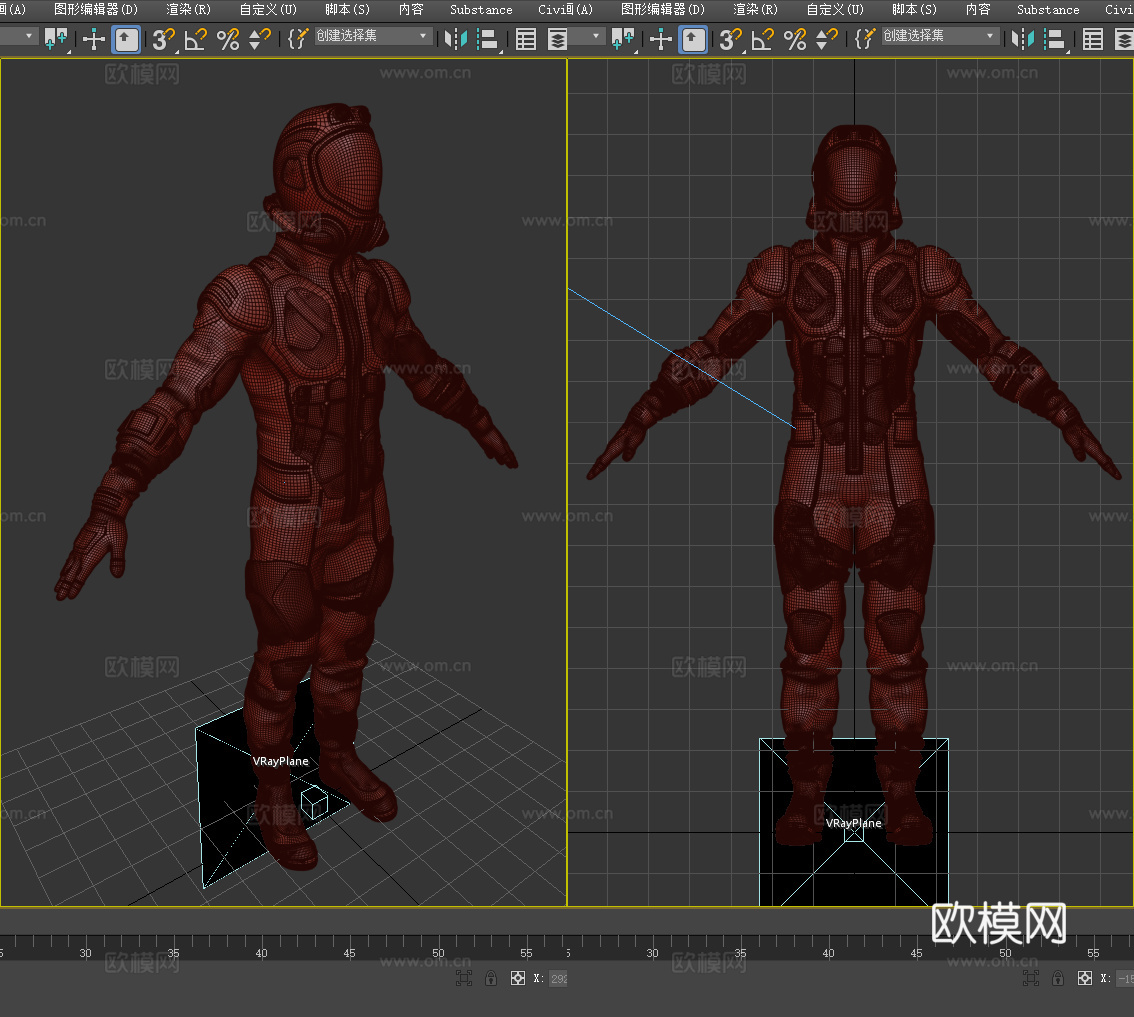Toggle Angle Snap in front-view window toolbar
The height and width of the screenshot is (1017, 1134).
[762, 39]
